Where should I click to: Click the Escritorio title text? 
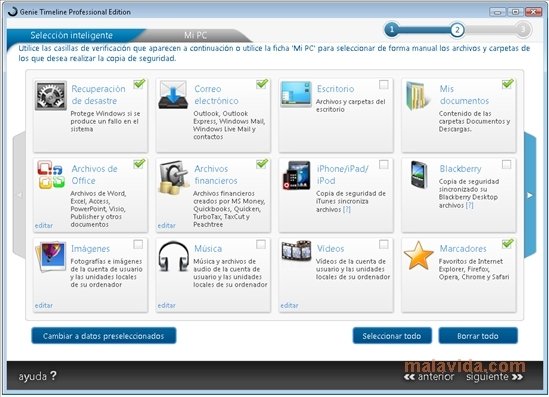click(x=335, y=89)
